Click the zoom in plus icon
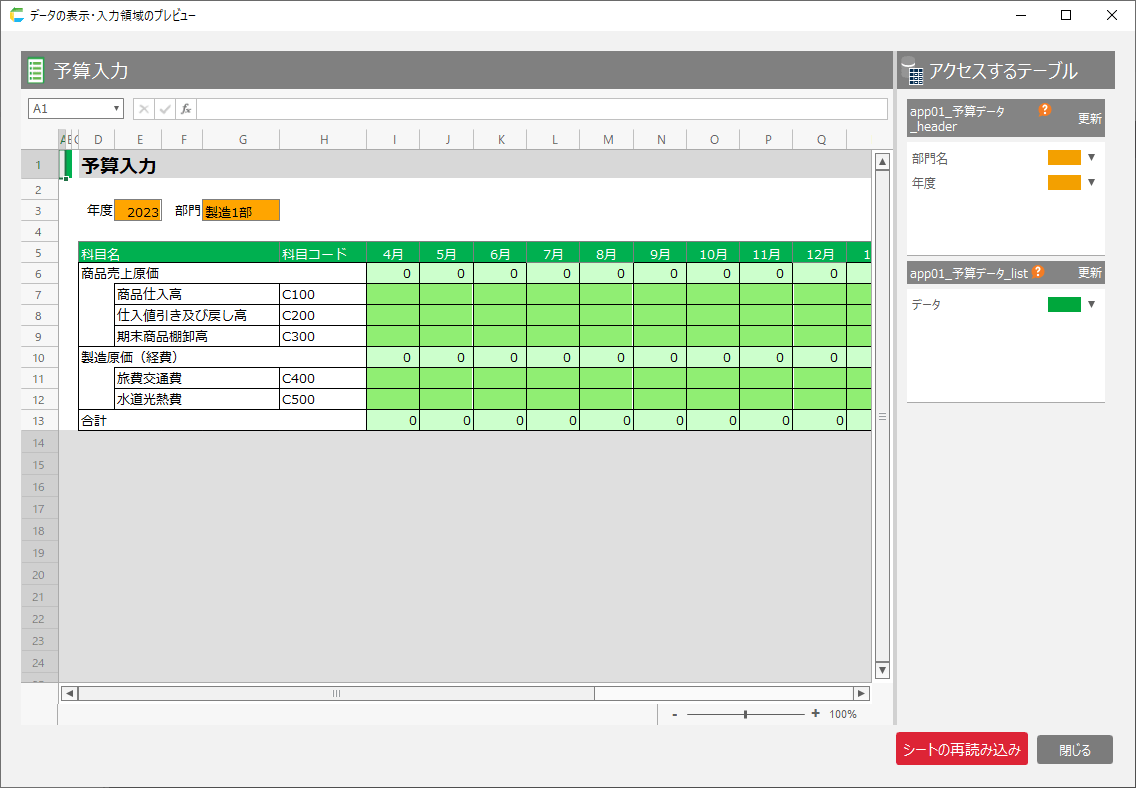Image resolution: width=1136 pixels, height=788 pixels. (x=815, y=714)
